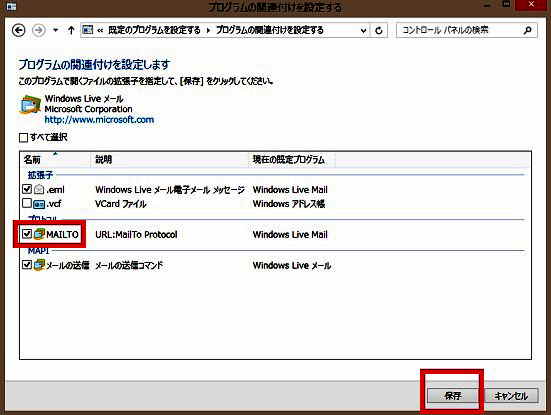Sort by the 現在の既定プログラム column header

[x=292, y=160]
